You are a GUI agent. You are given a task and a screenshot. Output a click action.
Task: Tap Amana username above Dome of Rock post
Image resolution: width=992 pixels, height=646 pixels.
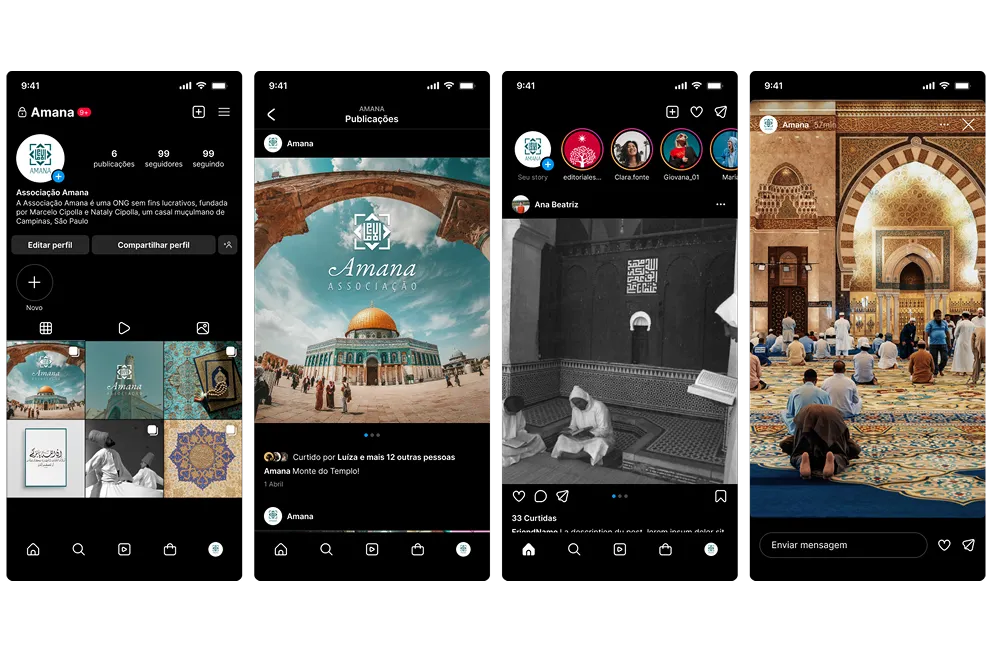point(300,144)
